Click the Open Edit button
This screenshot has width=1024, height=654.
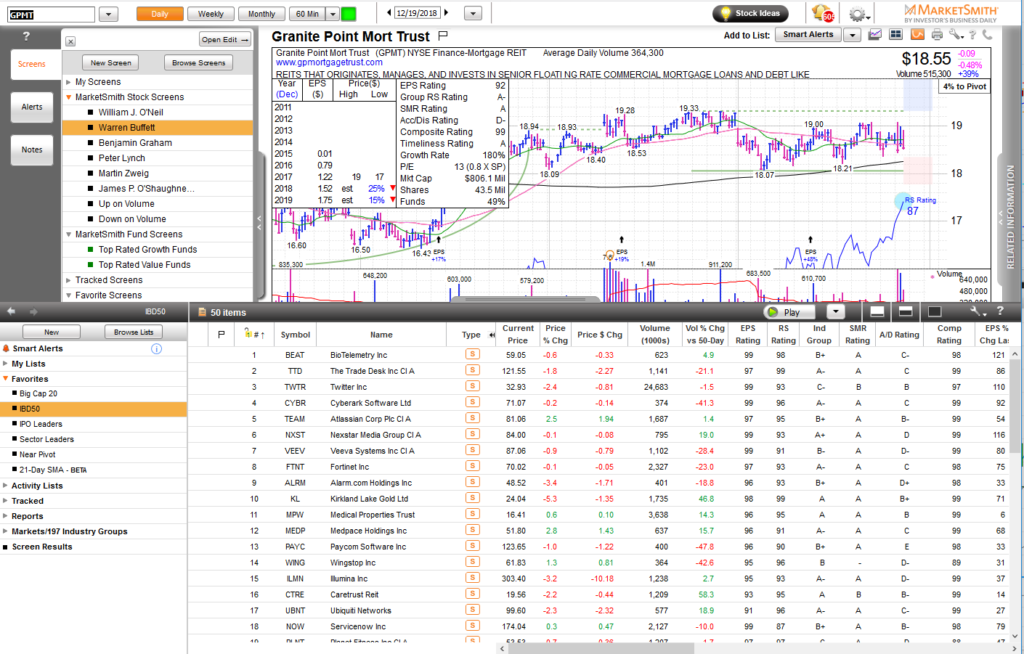[x=225, y=40]
